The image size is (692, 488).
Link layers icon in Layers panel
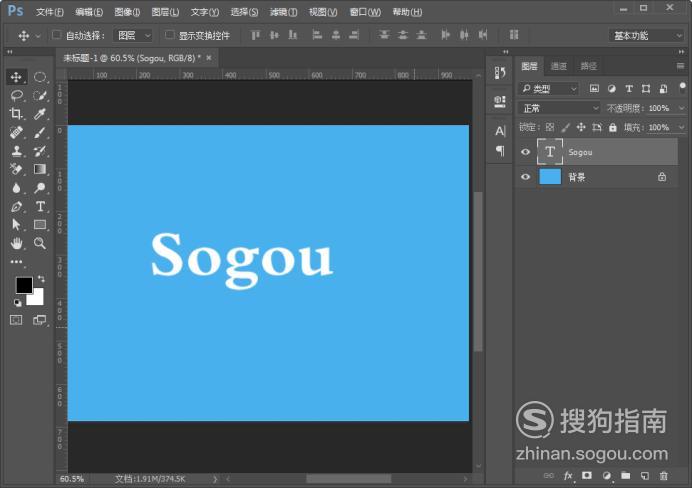tap(549, 476)
